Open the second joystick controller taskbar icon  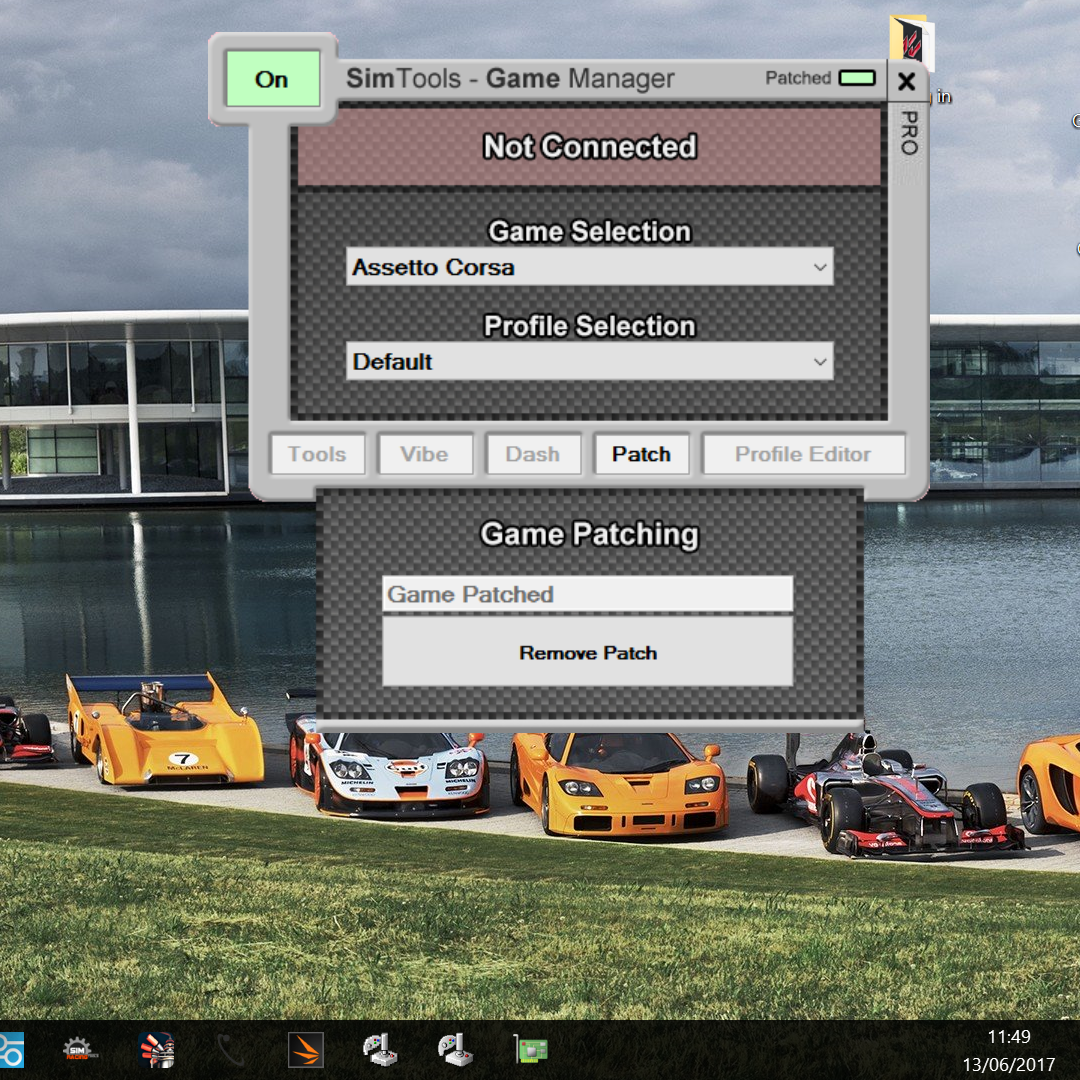(x=455, y=1050)
